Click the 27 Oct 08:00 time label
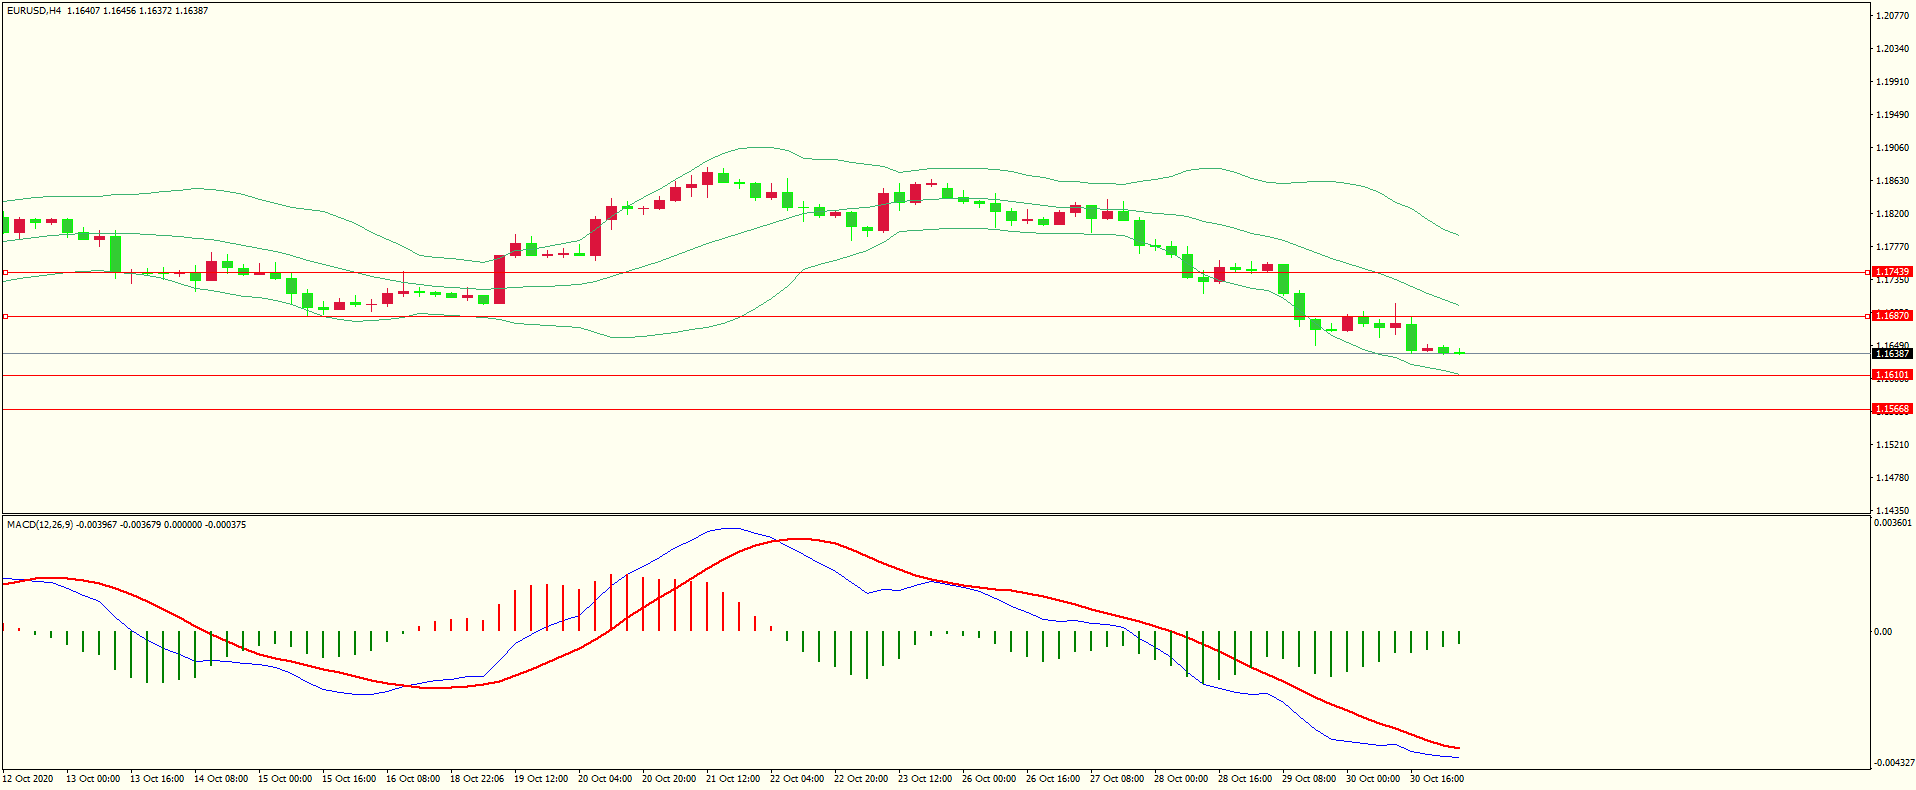Screen dimensions: 1916x790 (1117, 779)
